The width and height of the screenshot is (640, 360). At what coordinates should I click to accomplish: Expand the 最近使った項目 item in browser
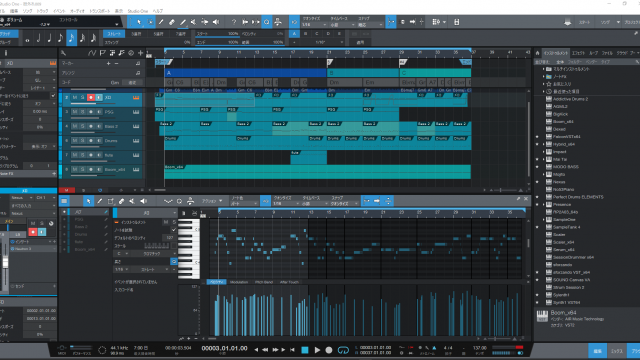click(543, 91)
